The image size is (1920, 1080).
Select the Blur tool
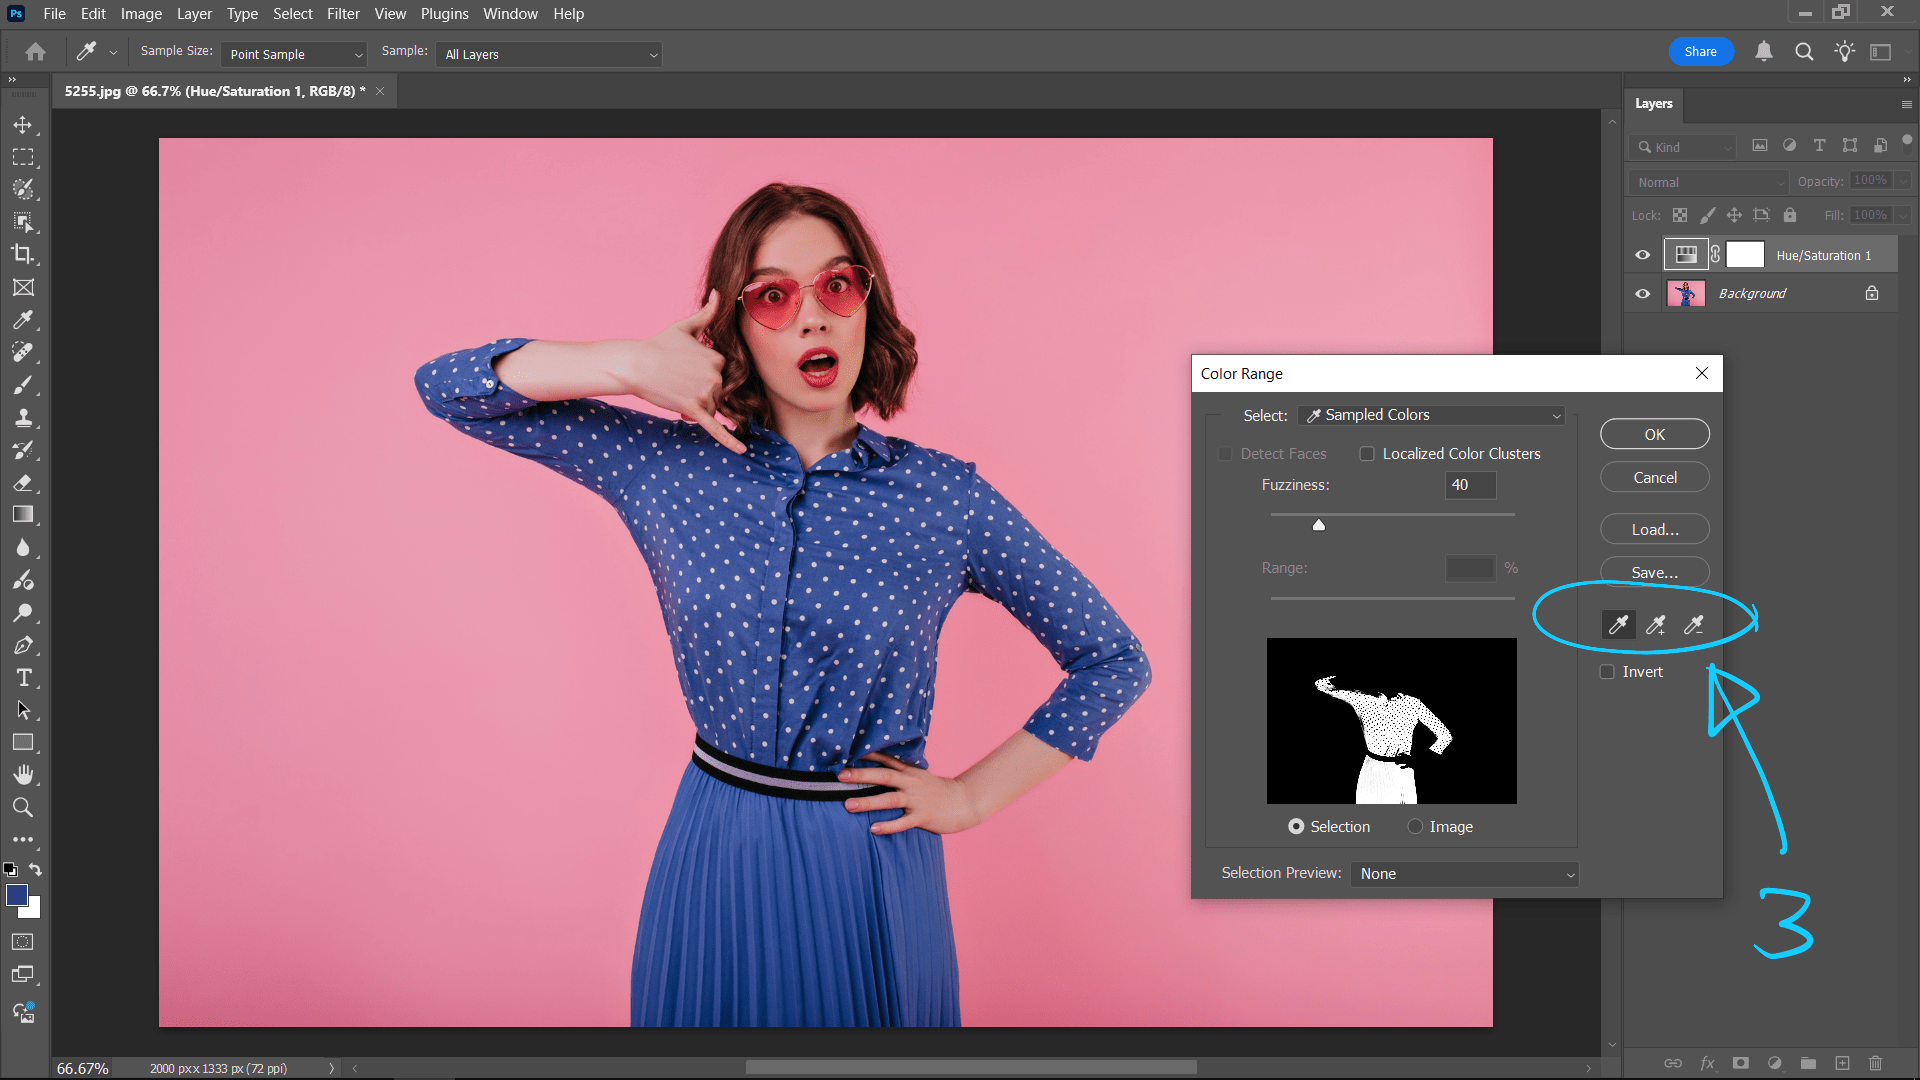(x=23, y=547)
